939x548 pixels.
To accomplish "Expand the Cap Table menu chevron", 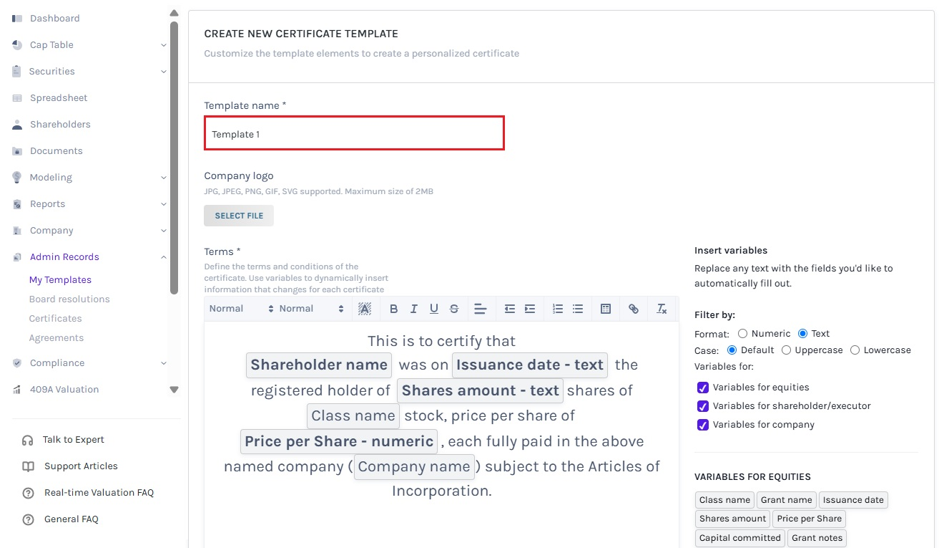I will point(163,45).
